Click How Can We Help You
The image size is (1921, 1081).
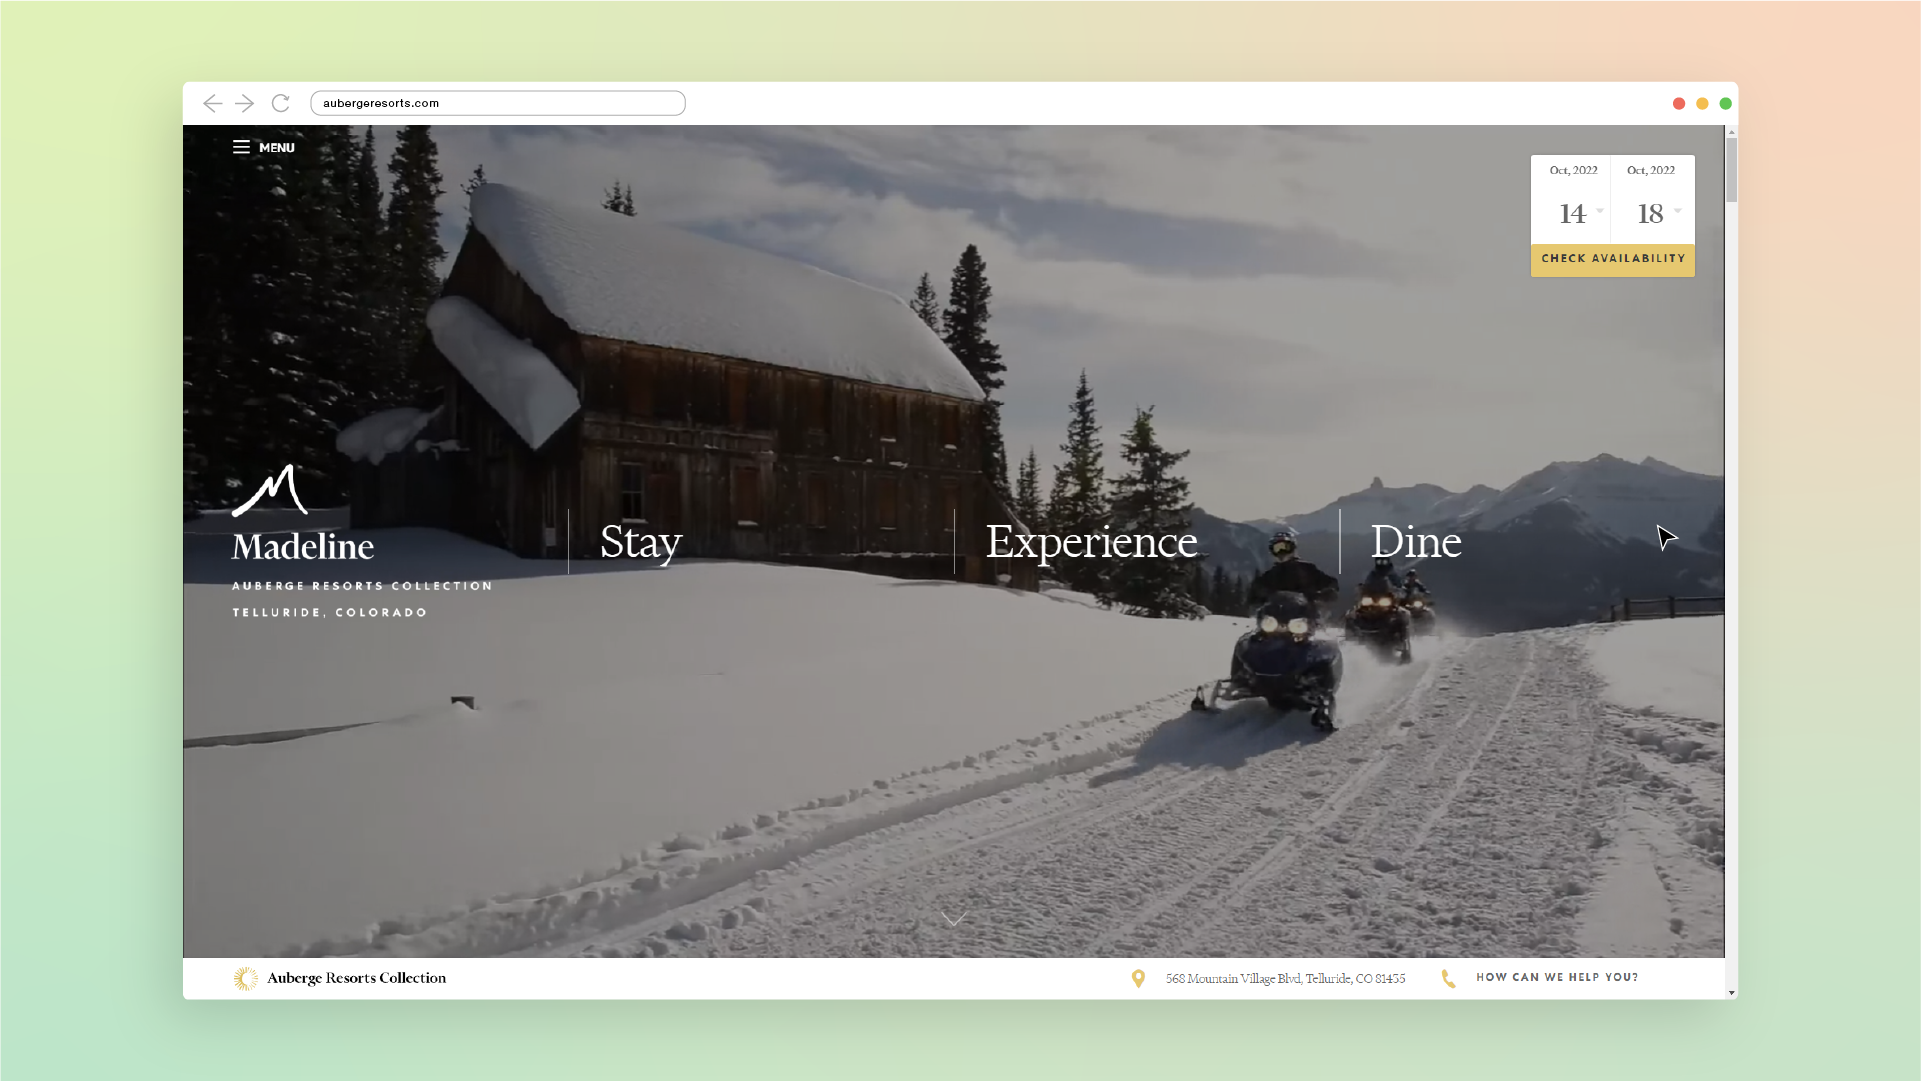click(x=1557, y=977)
